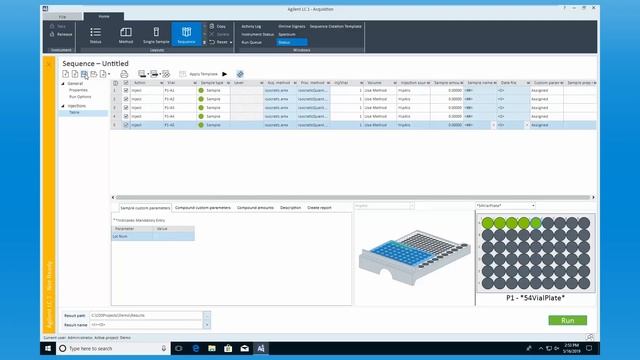Open the Create report tab

click(319, 208)
